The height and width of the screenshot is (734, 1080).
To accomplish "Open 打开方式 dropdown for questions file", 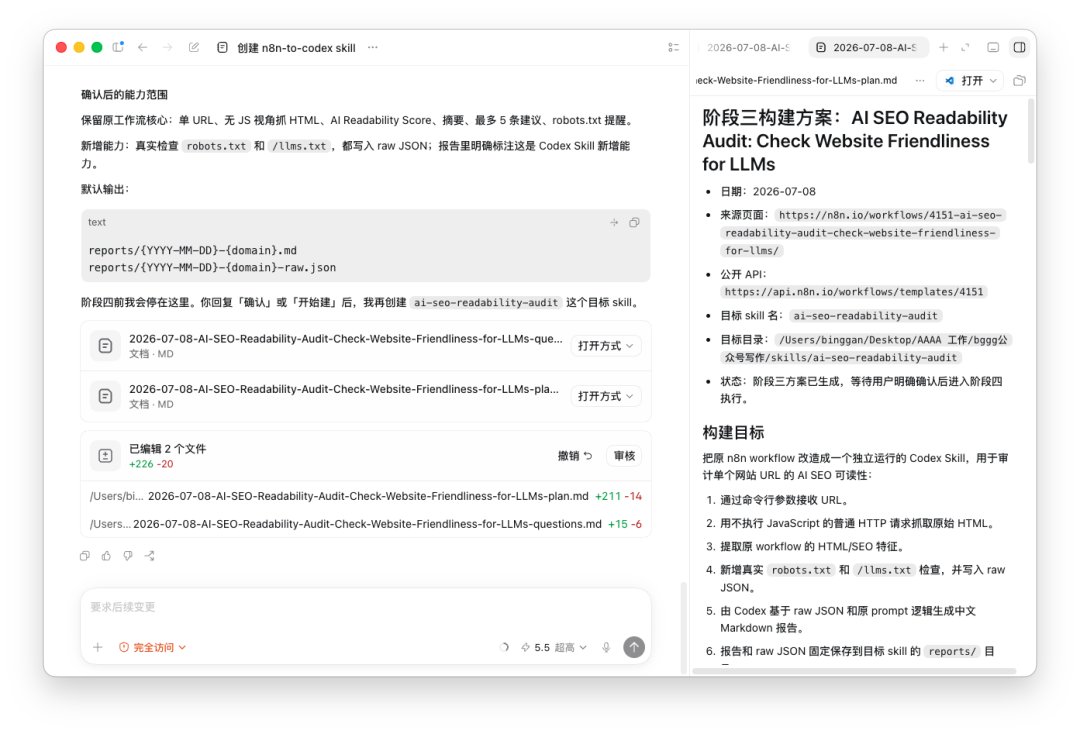I will [605, 346].
